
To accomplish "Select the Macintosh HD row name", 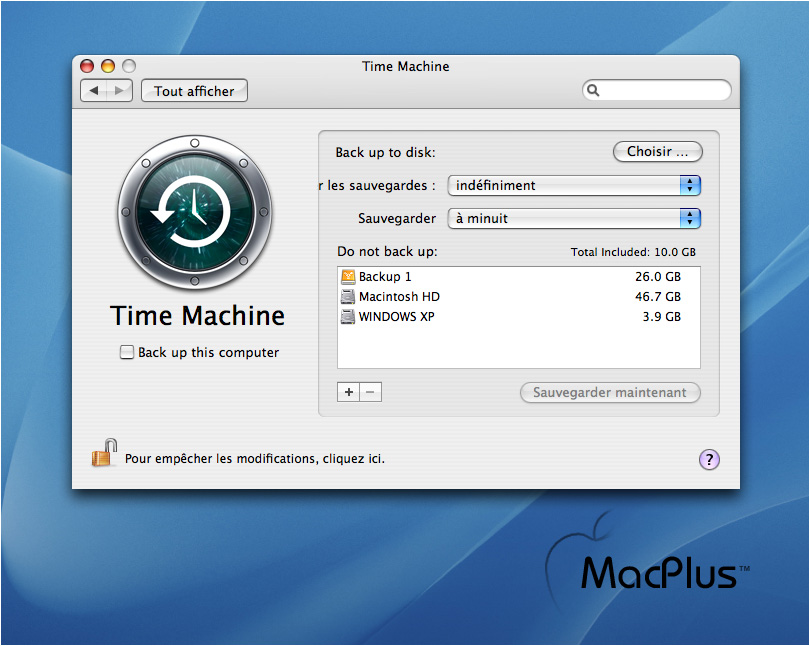I will (399, 297).
